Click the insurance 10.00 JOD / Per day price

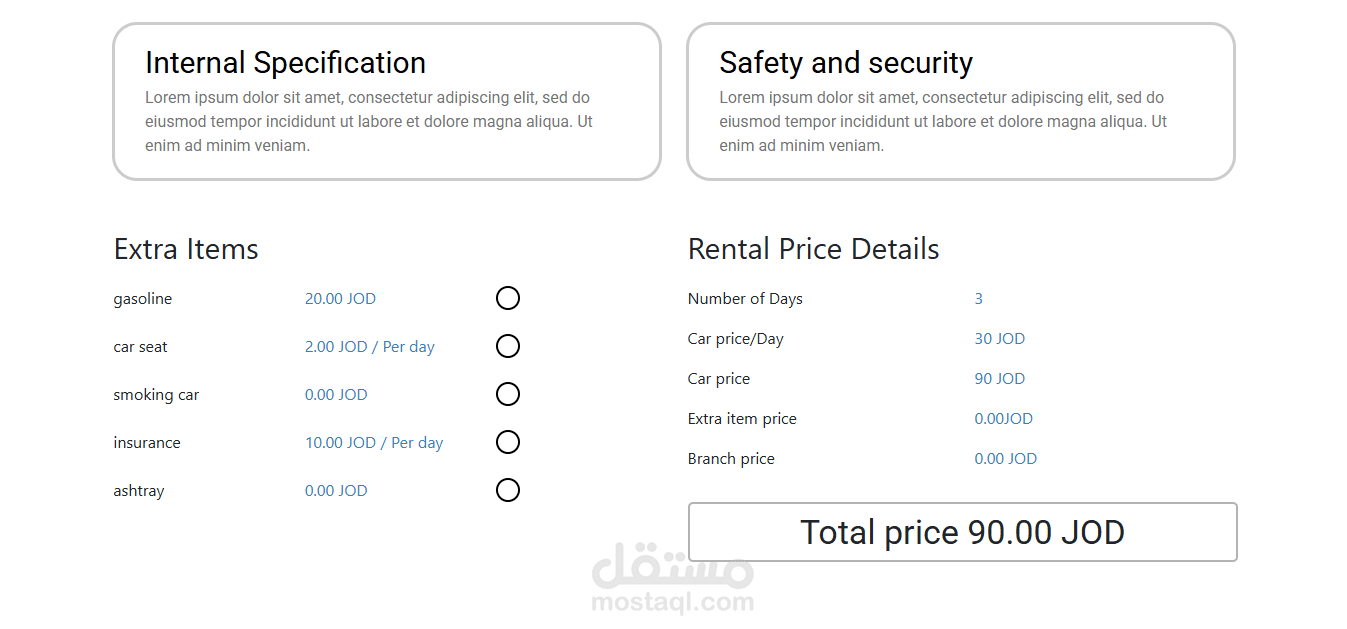(373, 443)
